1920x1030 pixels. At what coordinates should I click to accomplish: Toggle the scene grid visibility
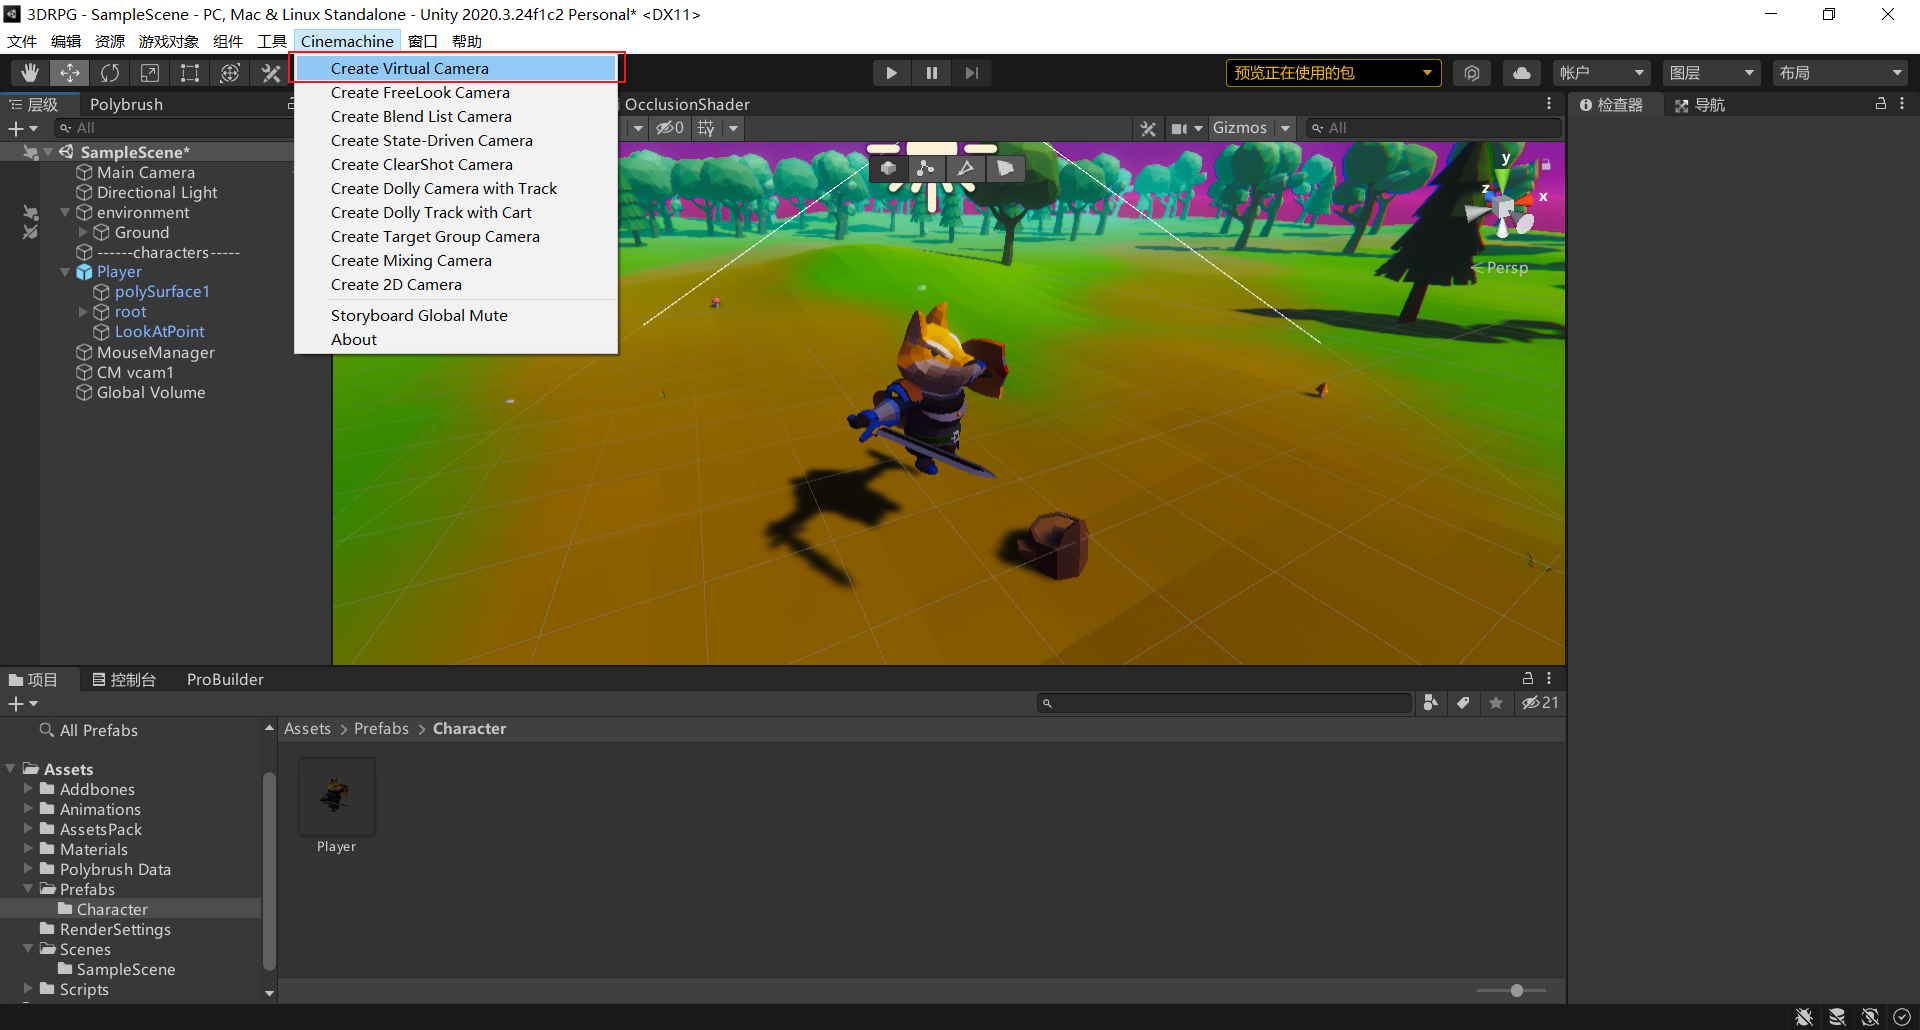tap(704, 128)
